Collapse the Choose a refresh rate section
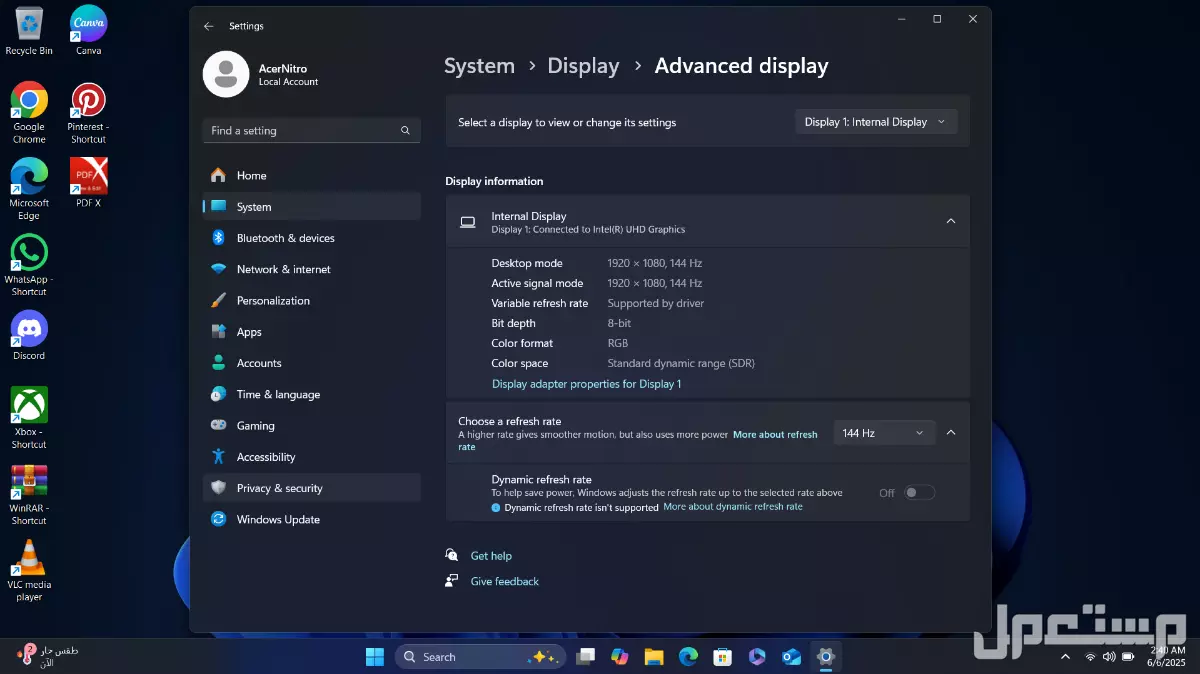 (x=951, y=433)
